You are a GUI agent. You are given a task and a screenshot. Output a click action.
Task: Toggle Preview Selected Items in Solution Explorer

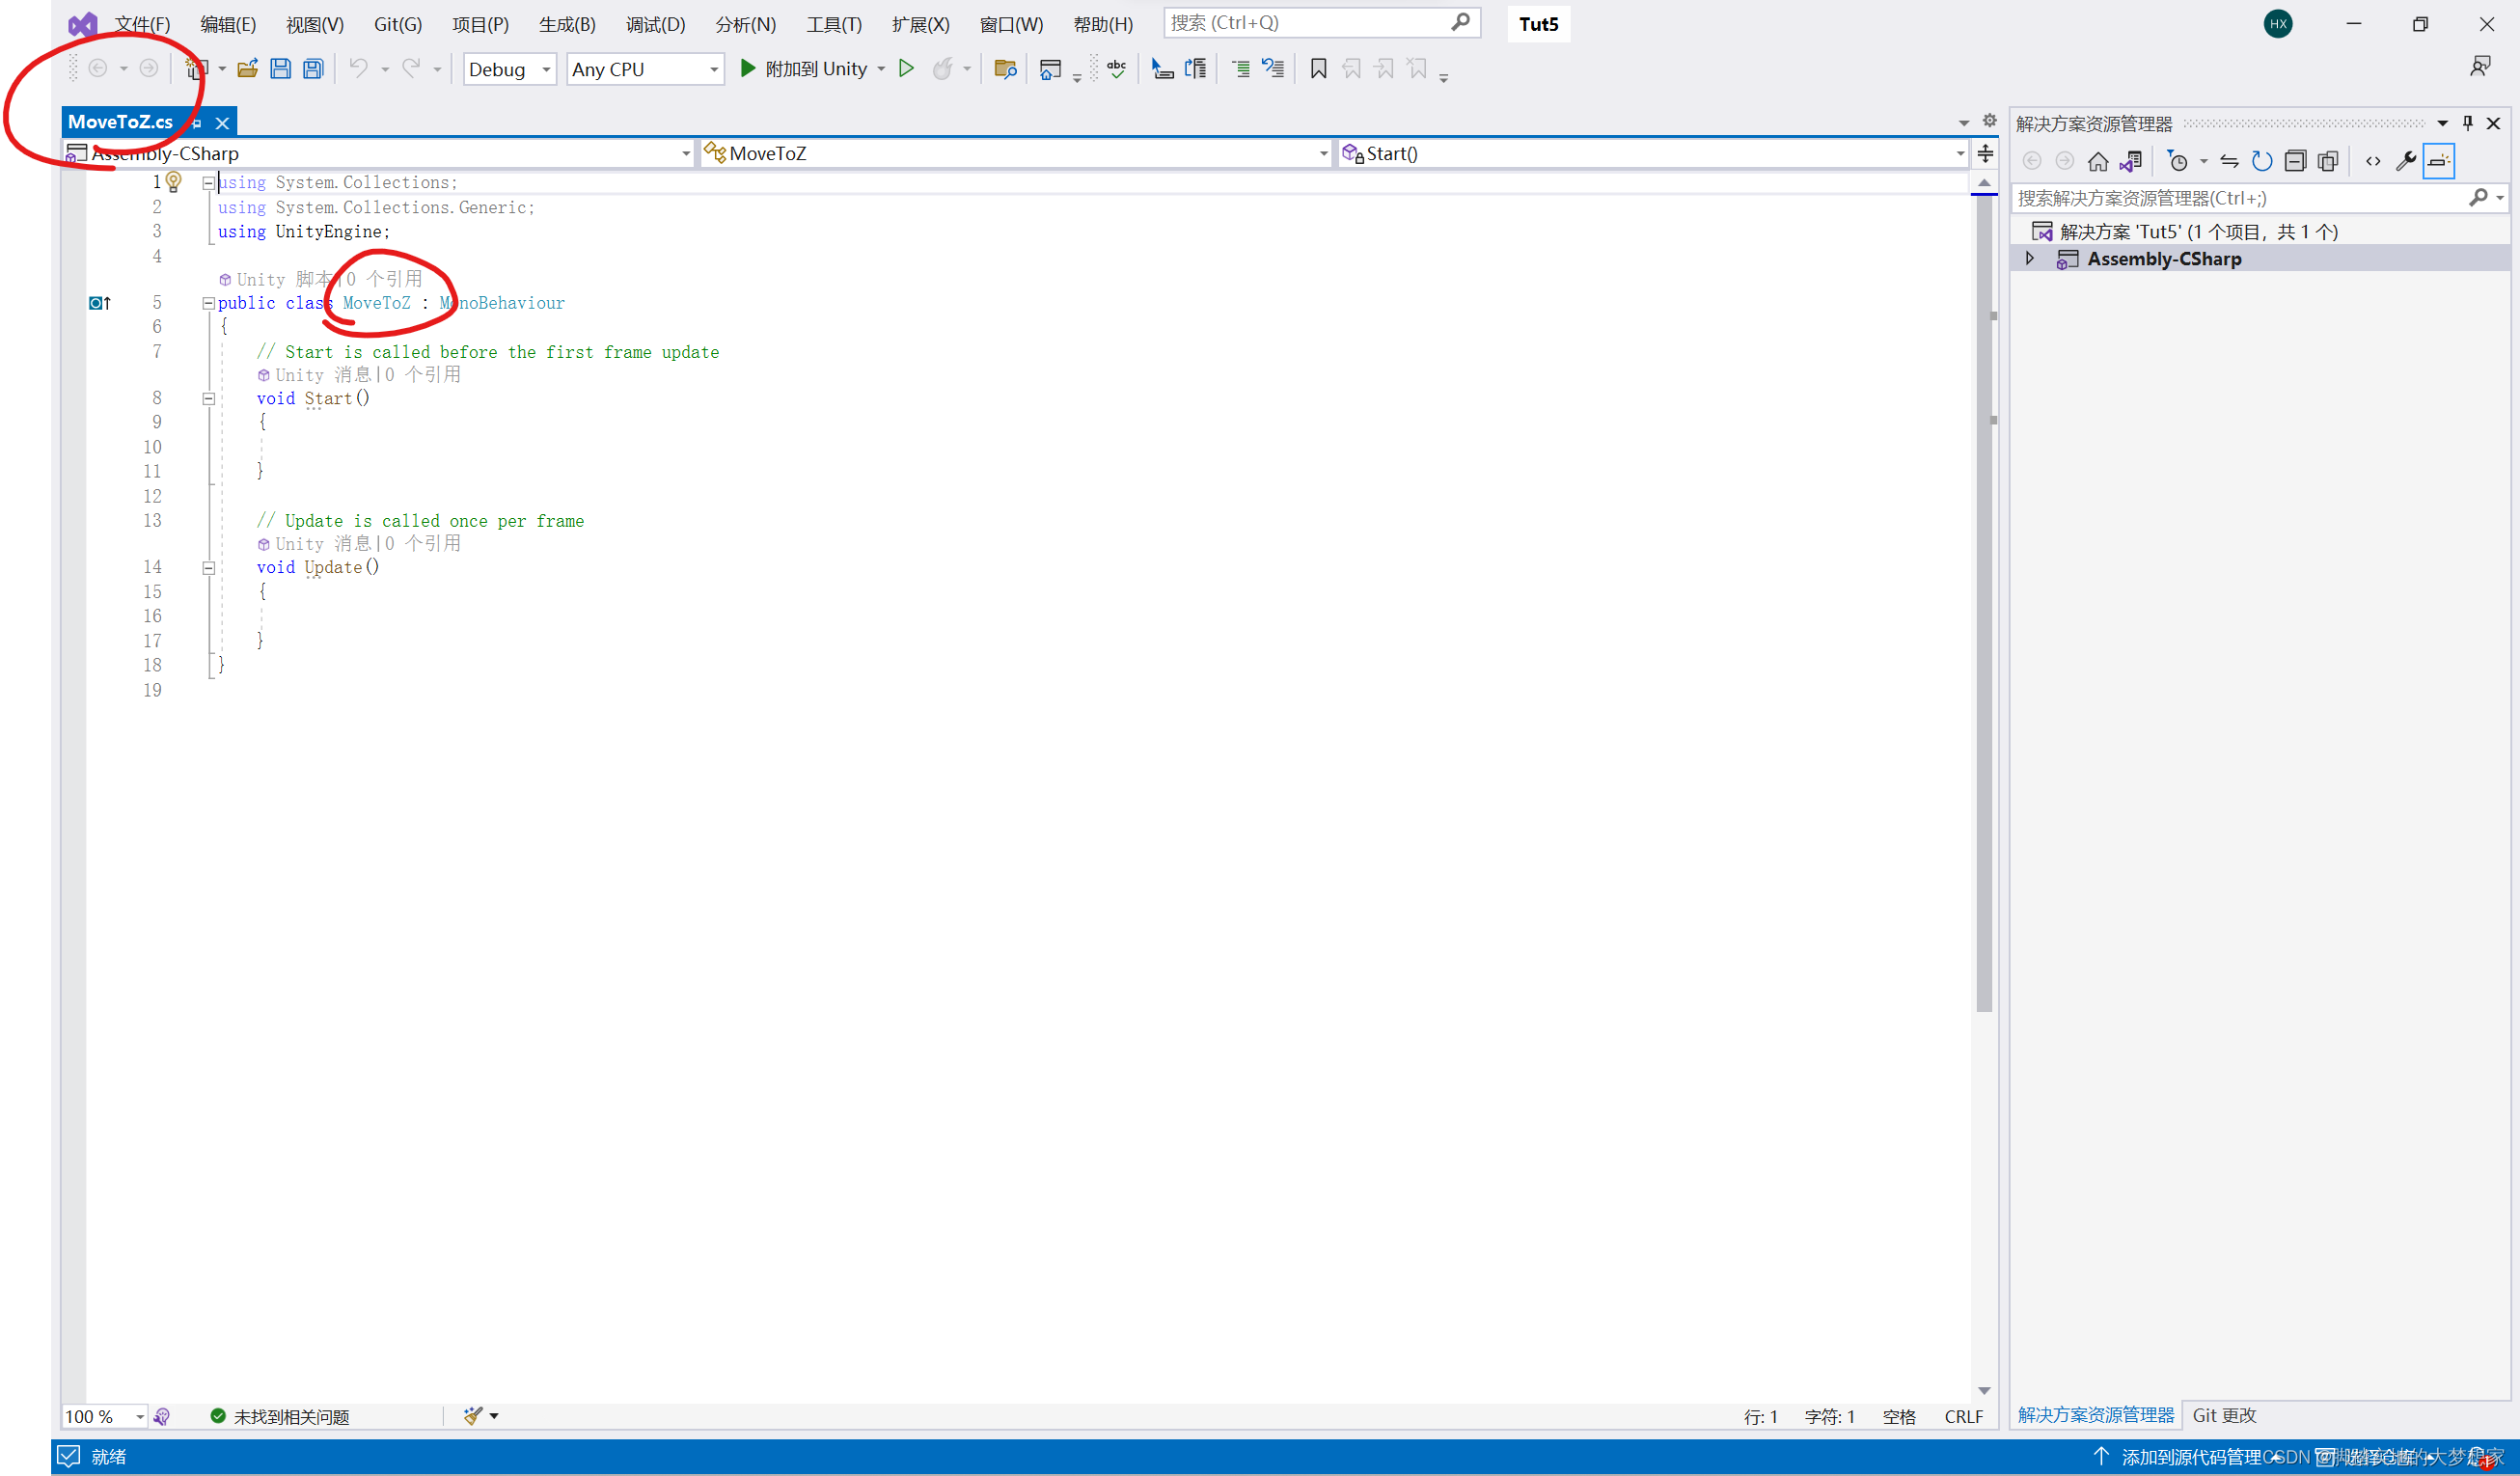(2439, 161)
